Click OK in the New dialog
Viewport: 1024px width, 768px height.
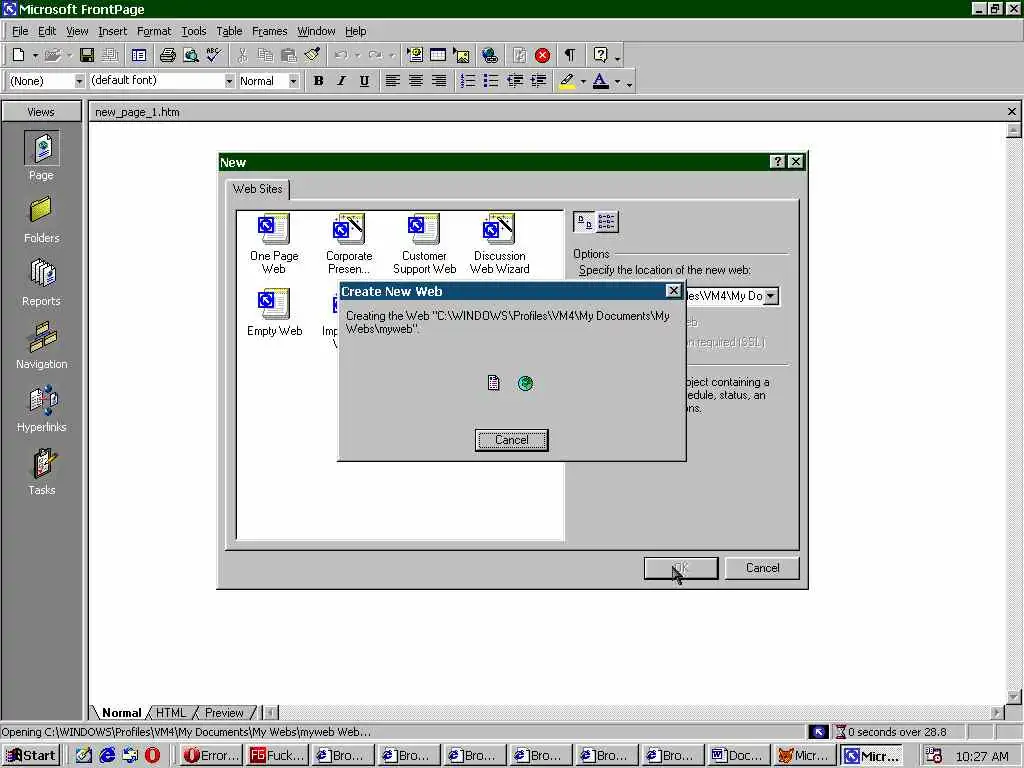click(680, 568)
